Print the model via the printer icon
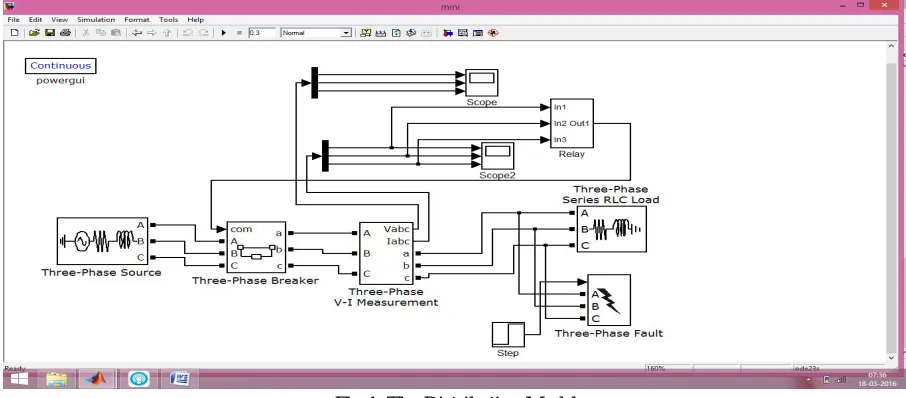 click(x=65, y=33)
